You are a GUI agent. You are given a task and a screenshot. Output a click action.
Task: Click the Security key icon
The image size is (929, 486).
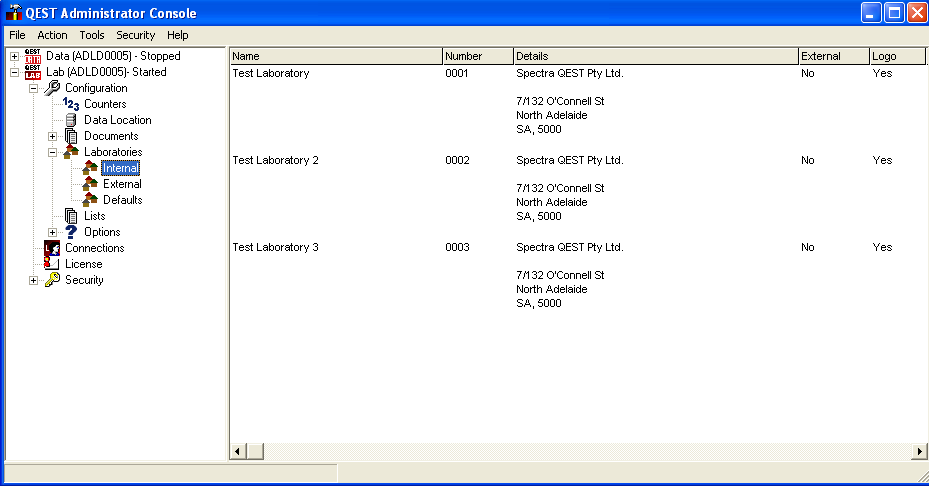pyautogui.click(x=53, y=280)
